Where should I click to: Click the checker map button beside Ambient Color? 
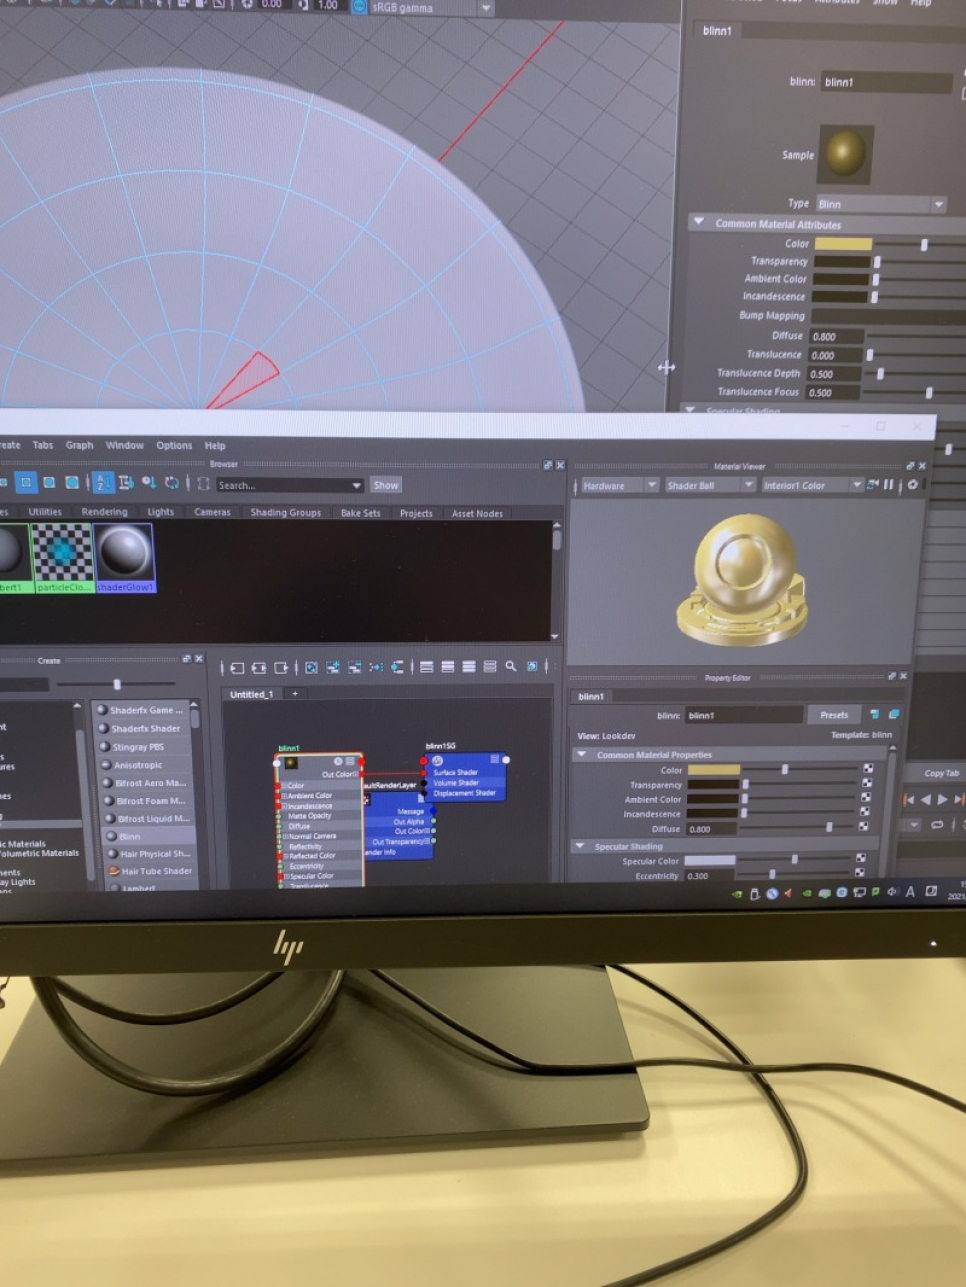pos(866,798)
